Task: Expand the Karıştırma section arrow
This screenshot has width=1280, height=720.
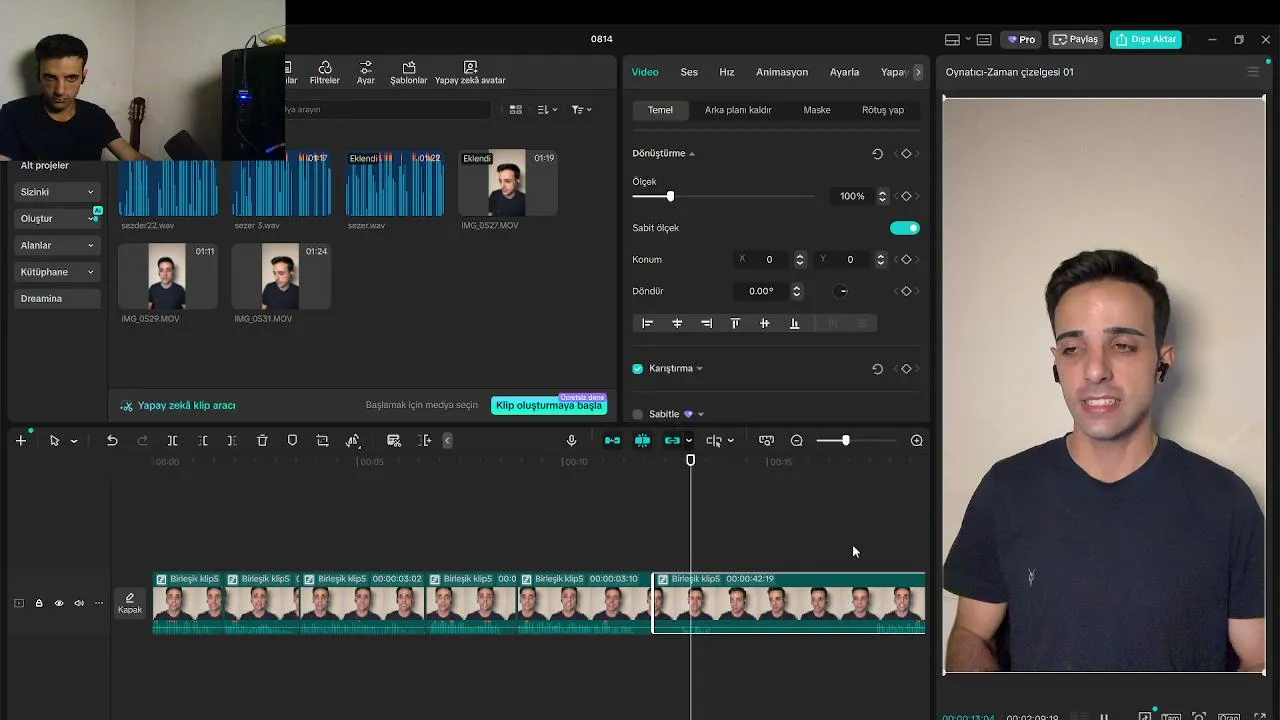Action: coord(699,369)
